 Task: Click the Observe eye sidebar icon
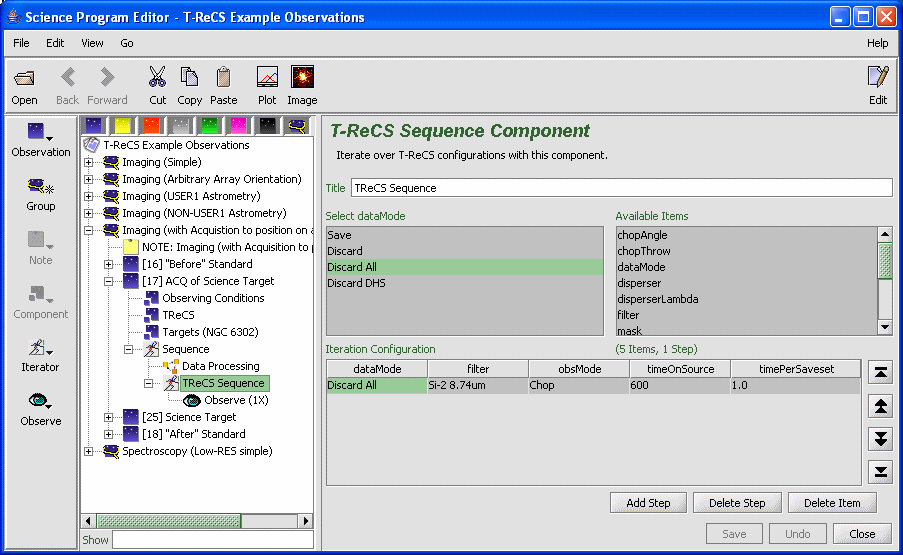point(40,401)
